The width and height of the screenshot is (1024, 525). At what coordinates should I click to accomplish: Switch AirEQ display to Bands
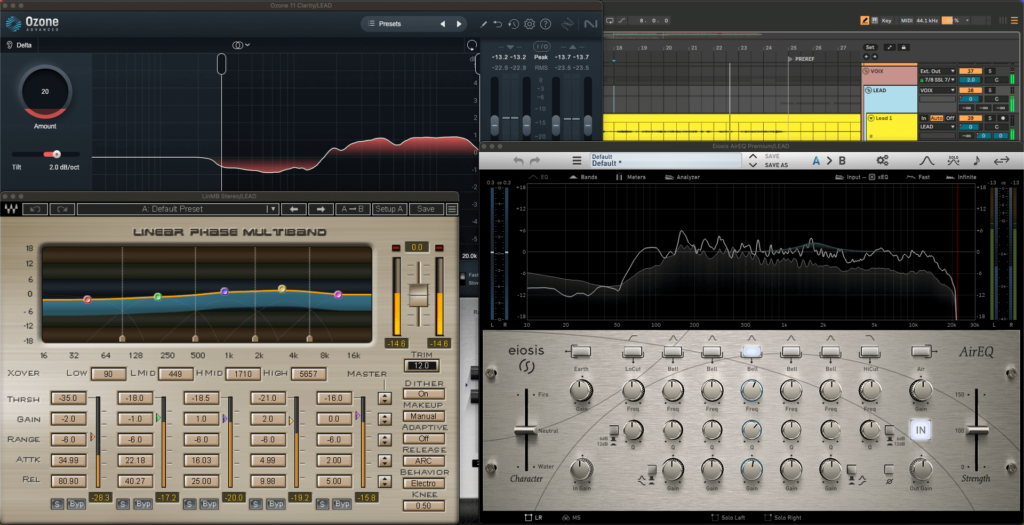(583, 177)
